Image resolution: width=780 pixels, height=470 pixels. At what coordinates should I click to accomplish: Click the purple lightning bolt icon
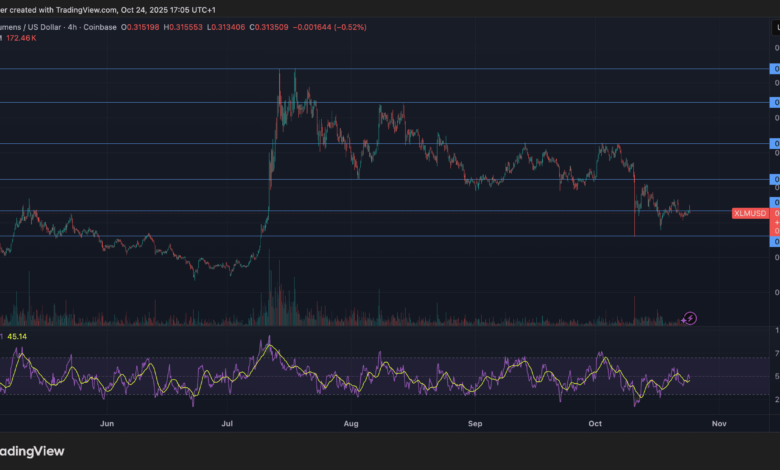pos(689,319)
